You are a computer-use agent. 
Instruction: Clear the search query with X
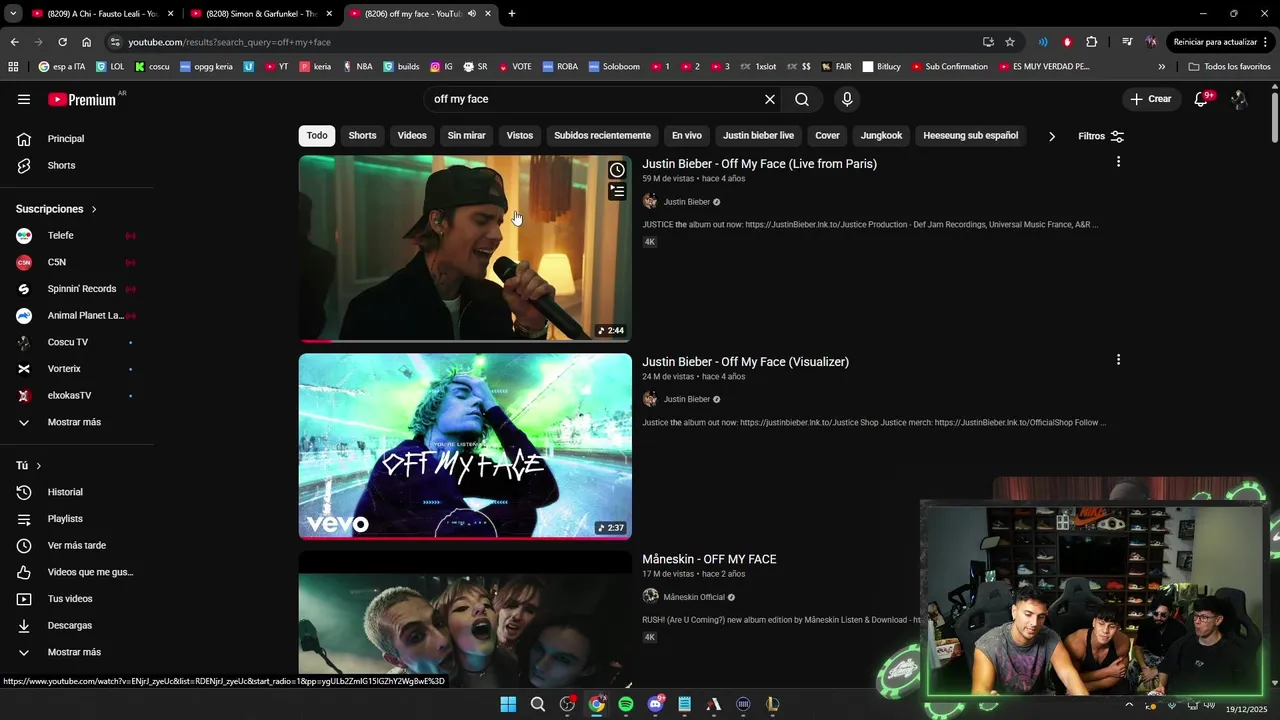770,99
